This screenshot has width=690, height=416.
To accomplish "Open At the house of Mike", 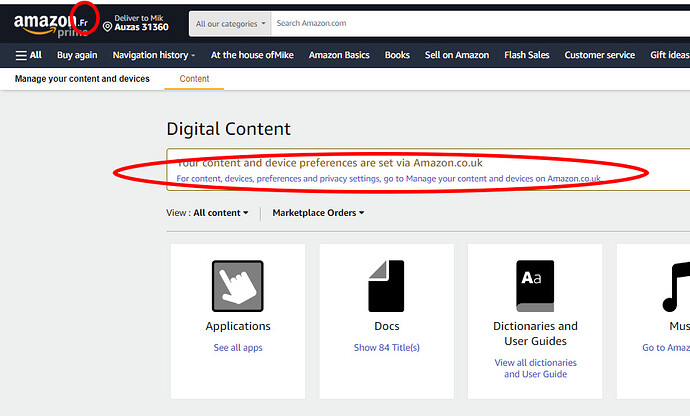I will (252, 55).
